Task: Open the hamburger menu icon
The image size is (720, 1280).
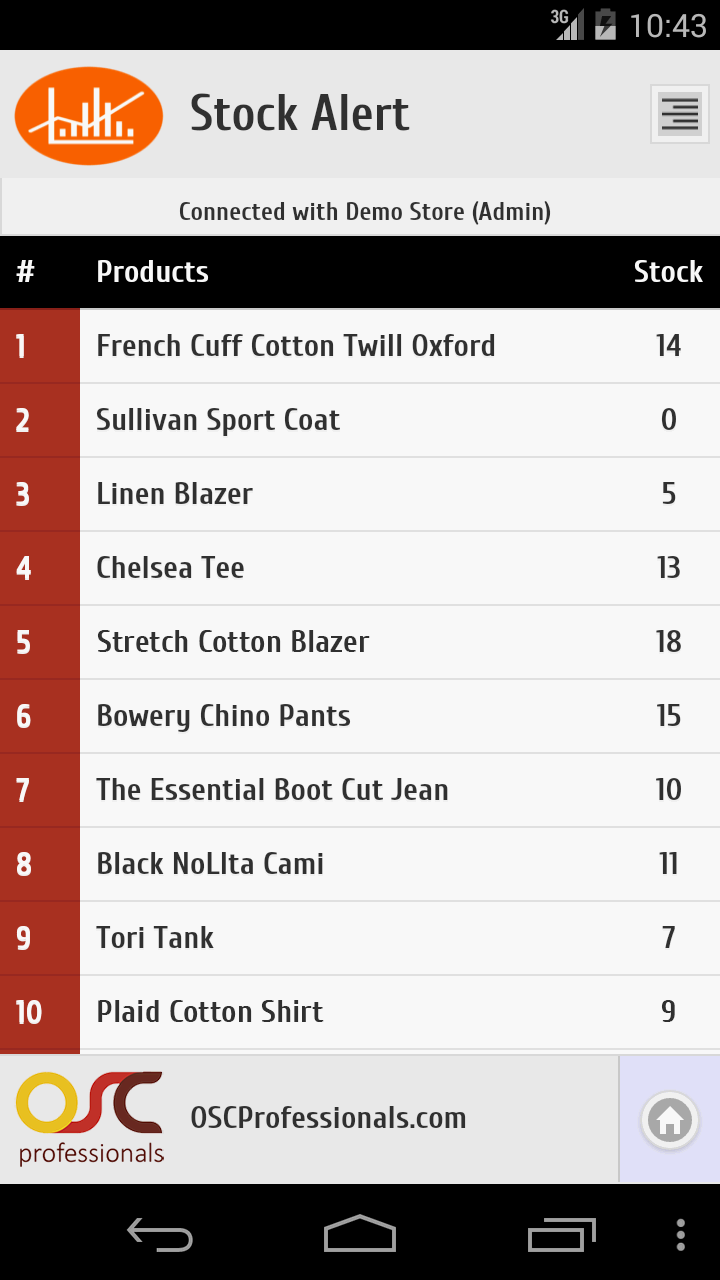Action: 680,114
